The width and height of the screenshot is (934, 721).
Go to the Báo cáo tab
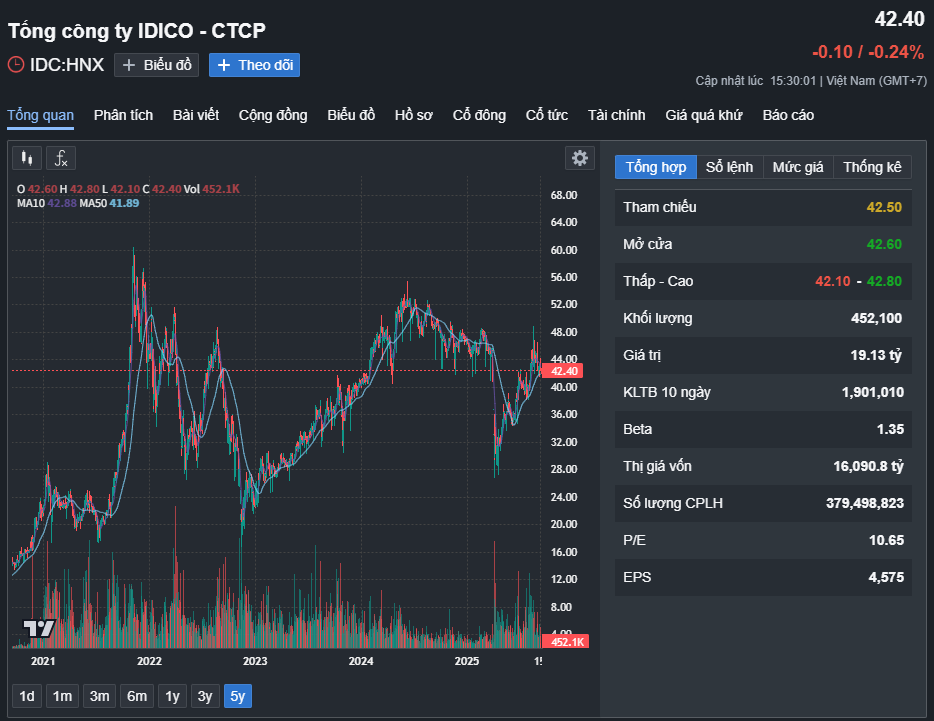pyautogui.click(x=788, y=115)
